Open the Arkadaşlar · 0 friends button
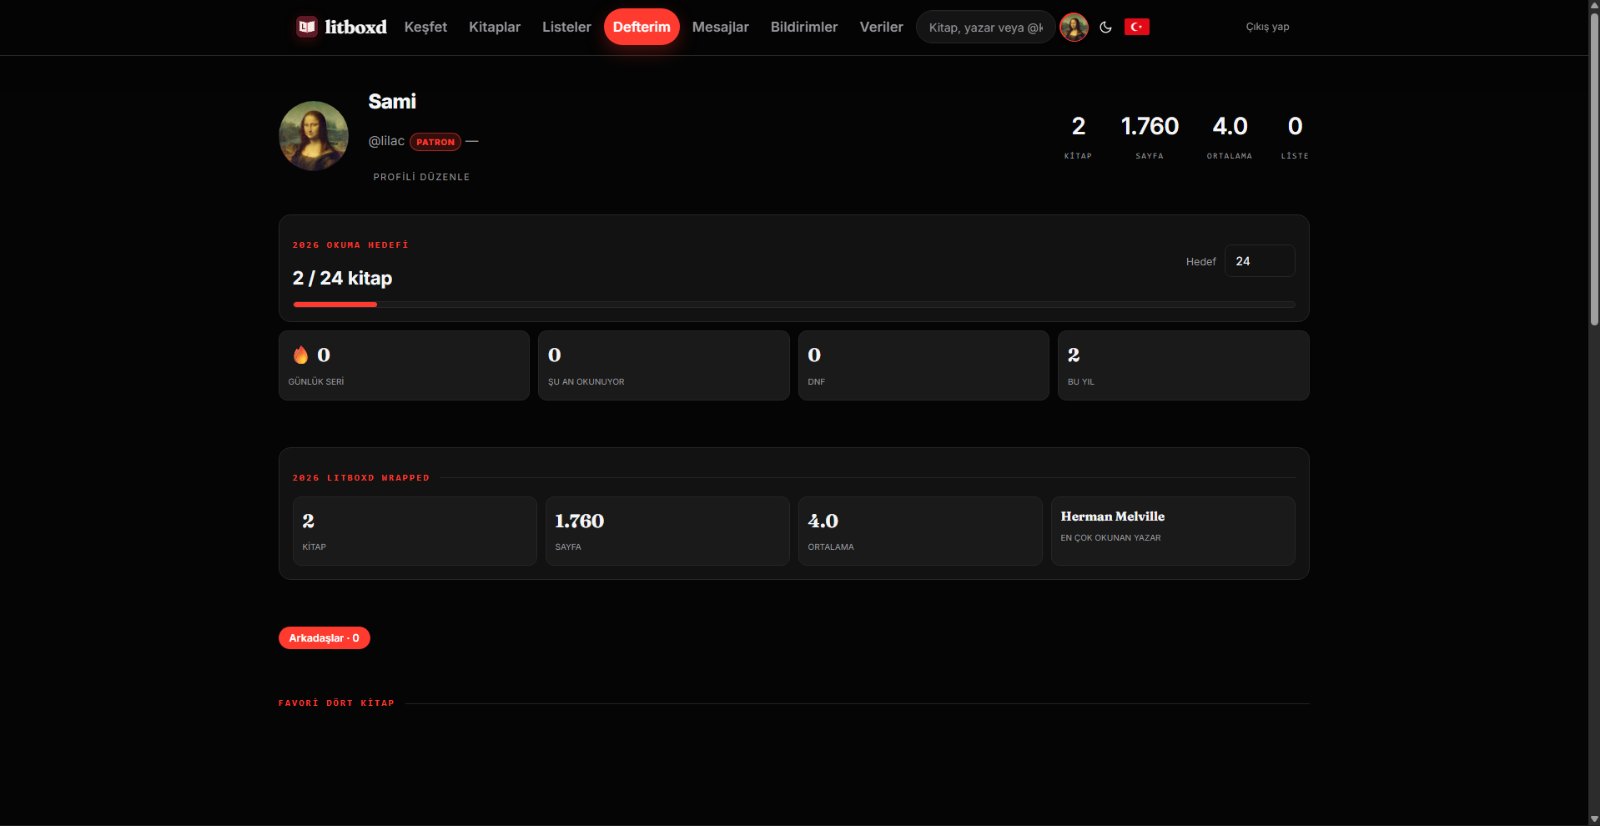 tap(324, 638)
